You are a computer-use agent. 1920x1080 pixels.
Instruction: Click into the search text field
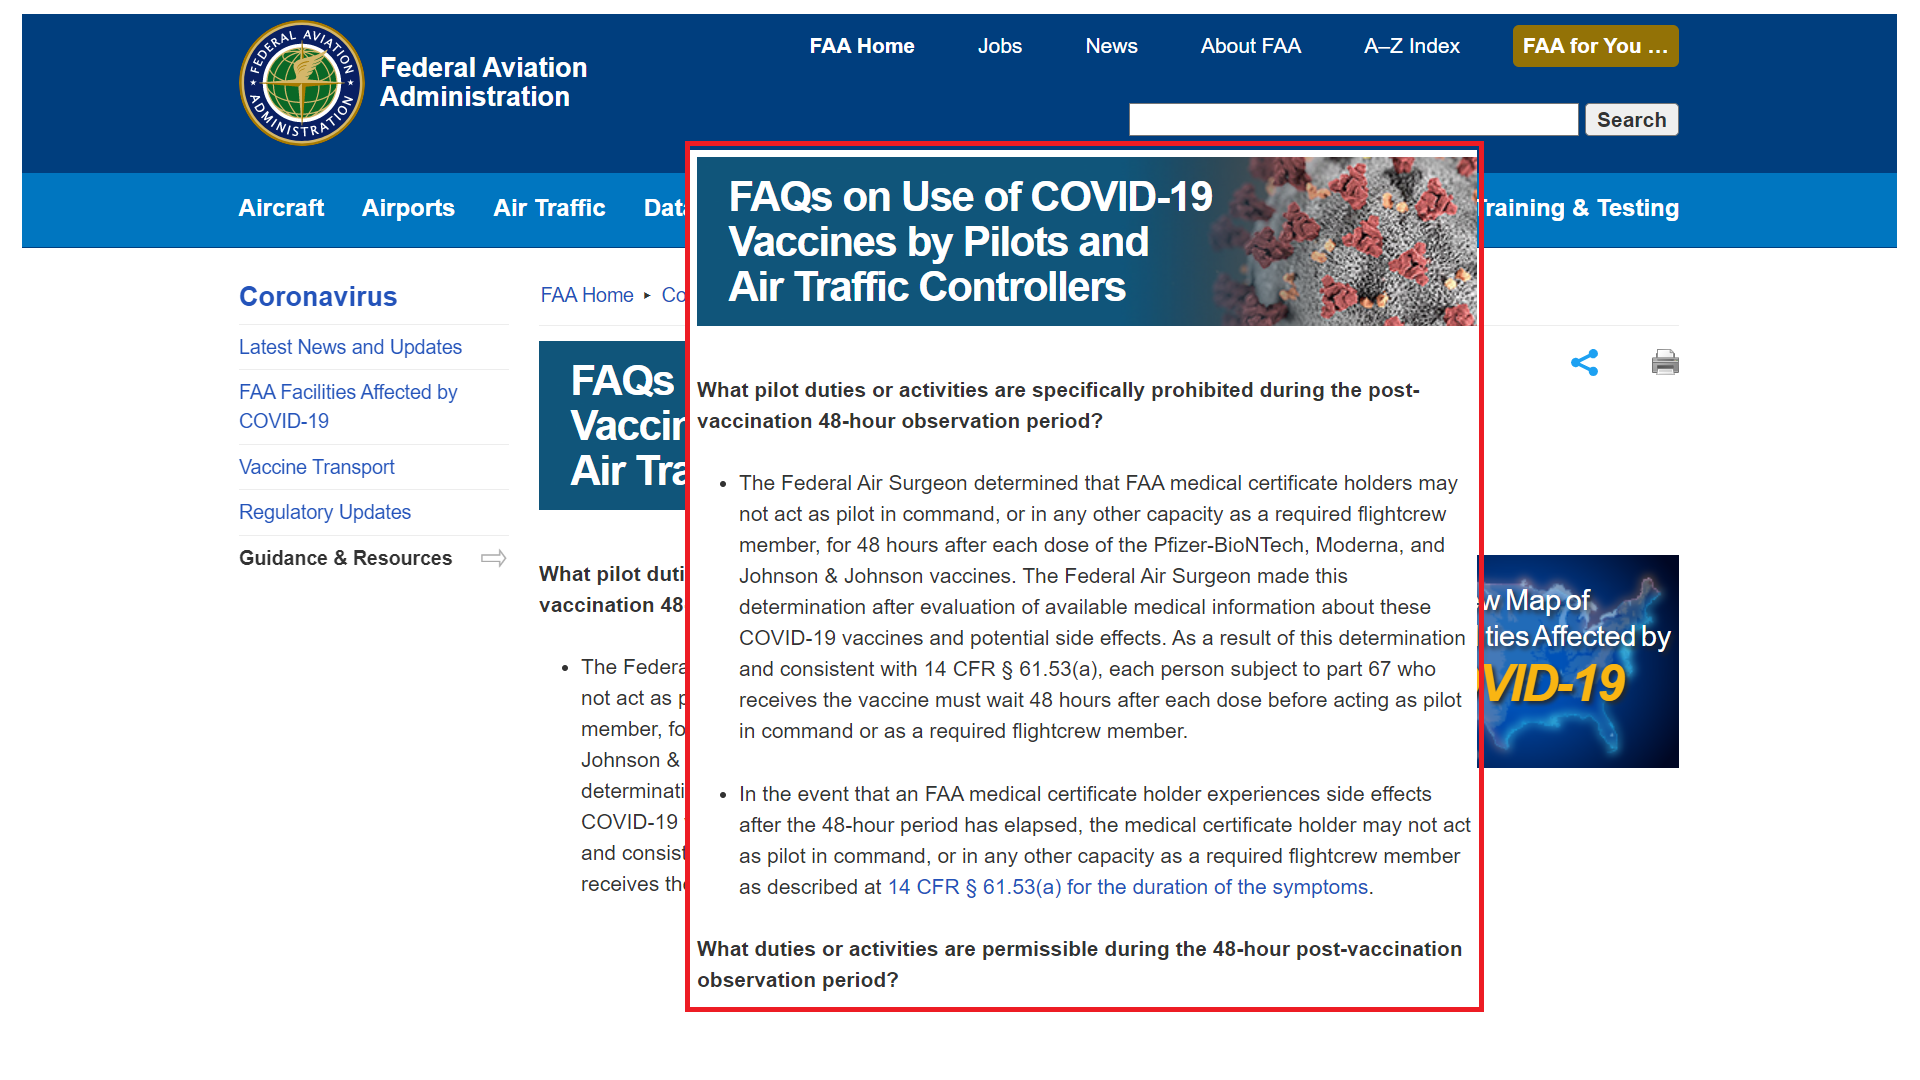point(1352,120)
